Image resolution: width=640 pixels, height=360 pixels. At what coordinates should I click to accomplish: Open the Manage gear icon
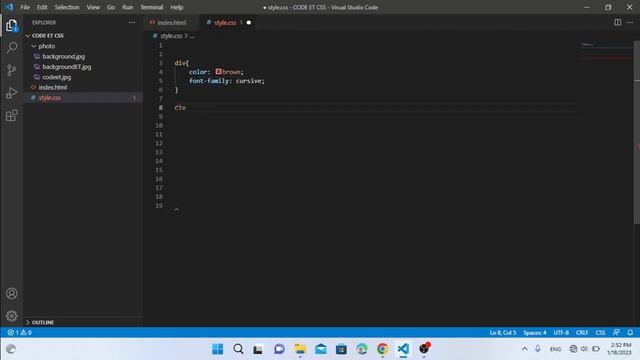point(11,316)
